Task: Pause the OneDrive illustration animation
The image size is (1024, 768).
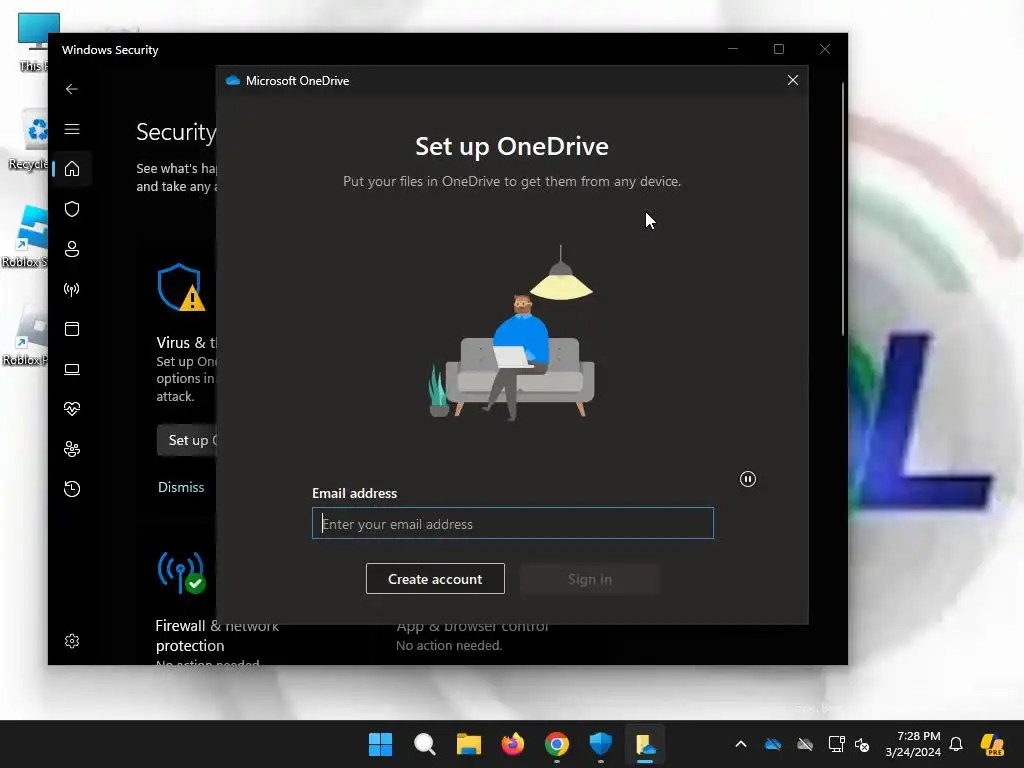Action: [x=748, y=479]
